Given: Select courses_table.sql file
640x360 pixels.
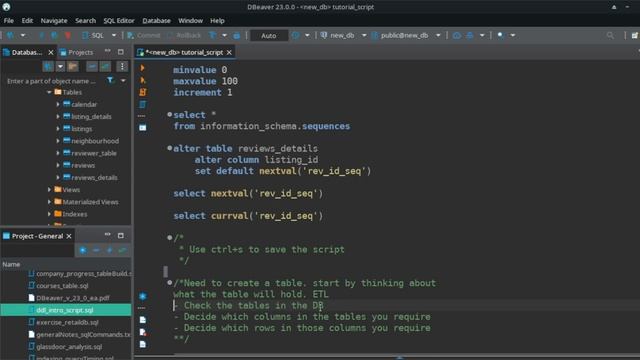Looking at the screenshot, I should [58, 286].
